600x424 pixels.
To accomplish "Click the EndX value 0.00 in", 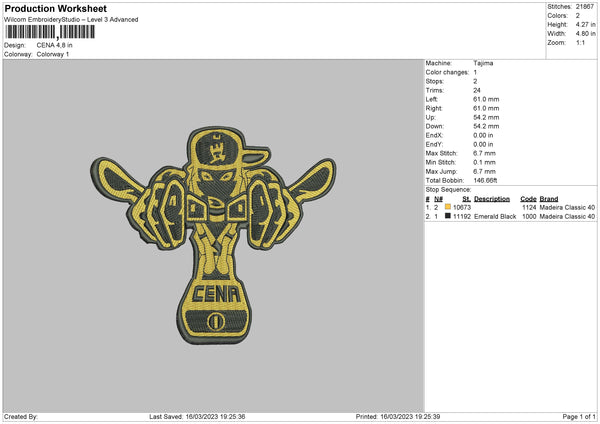I will [x=483, y=135].
